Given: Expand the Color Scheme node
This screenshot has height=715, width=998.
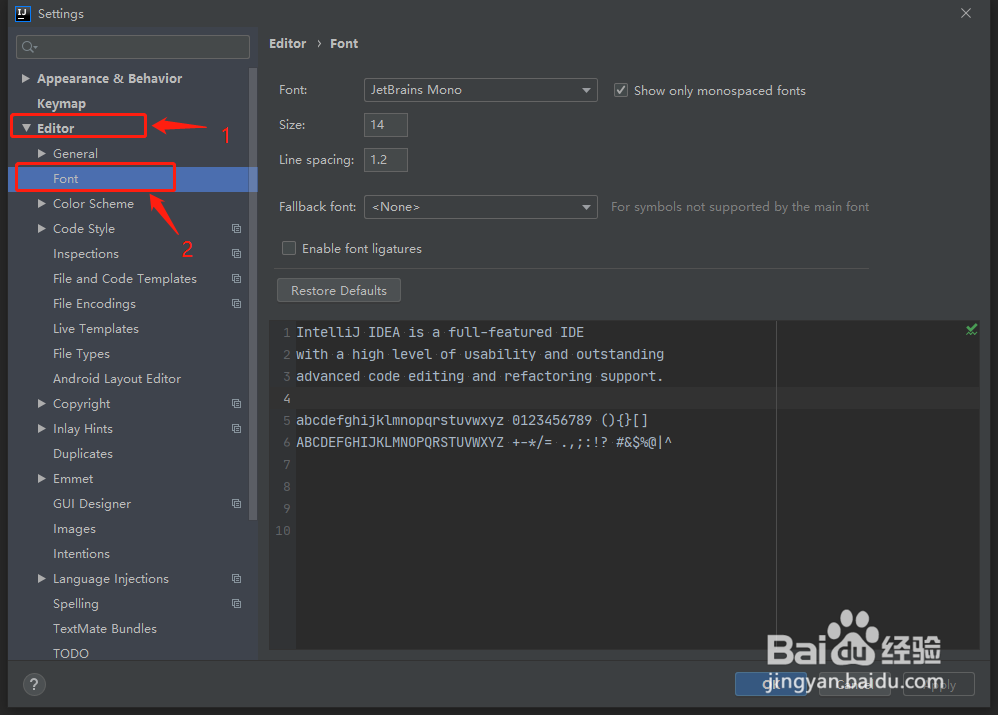Looking at the screenshot, I should [41, 204].
